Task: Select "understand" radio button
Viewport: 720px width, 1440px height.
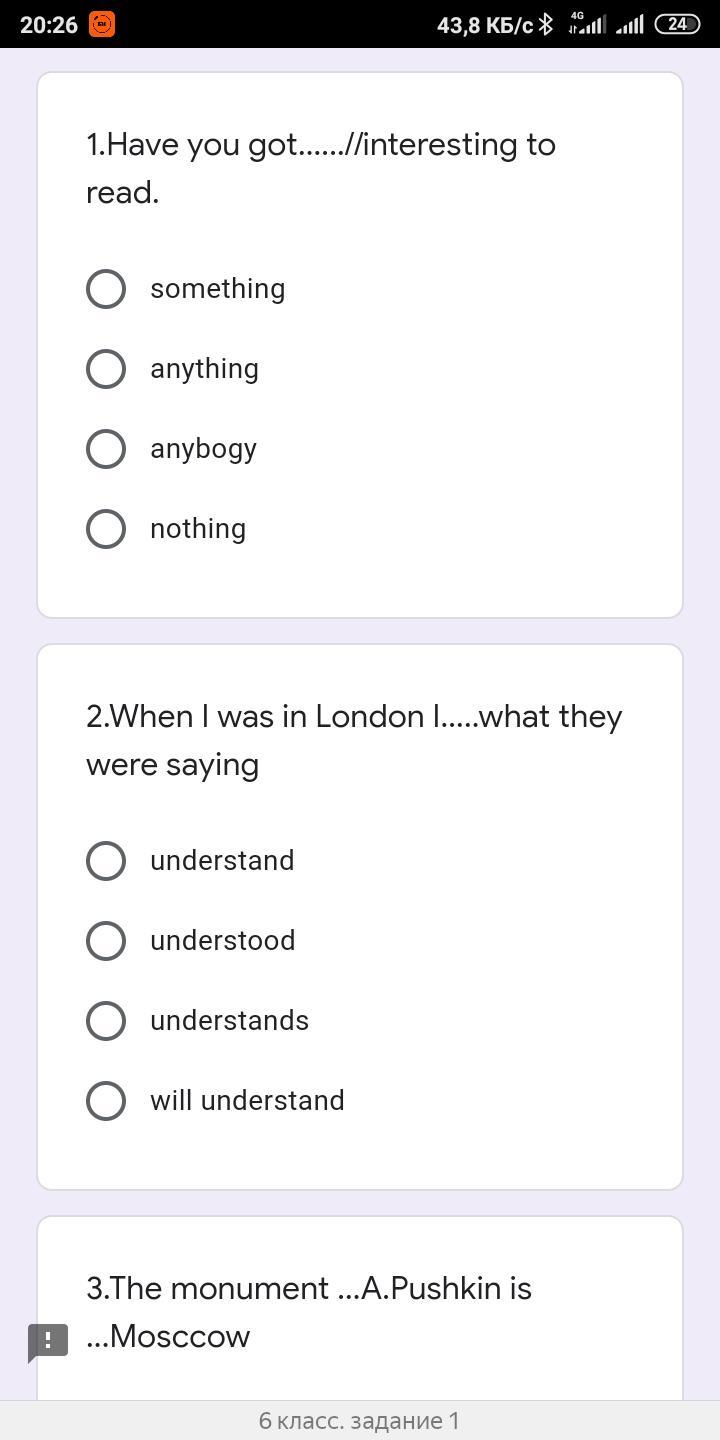Action: 106,861
